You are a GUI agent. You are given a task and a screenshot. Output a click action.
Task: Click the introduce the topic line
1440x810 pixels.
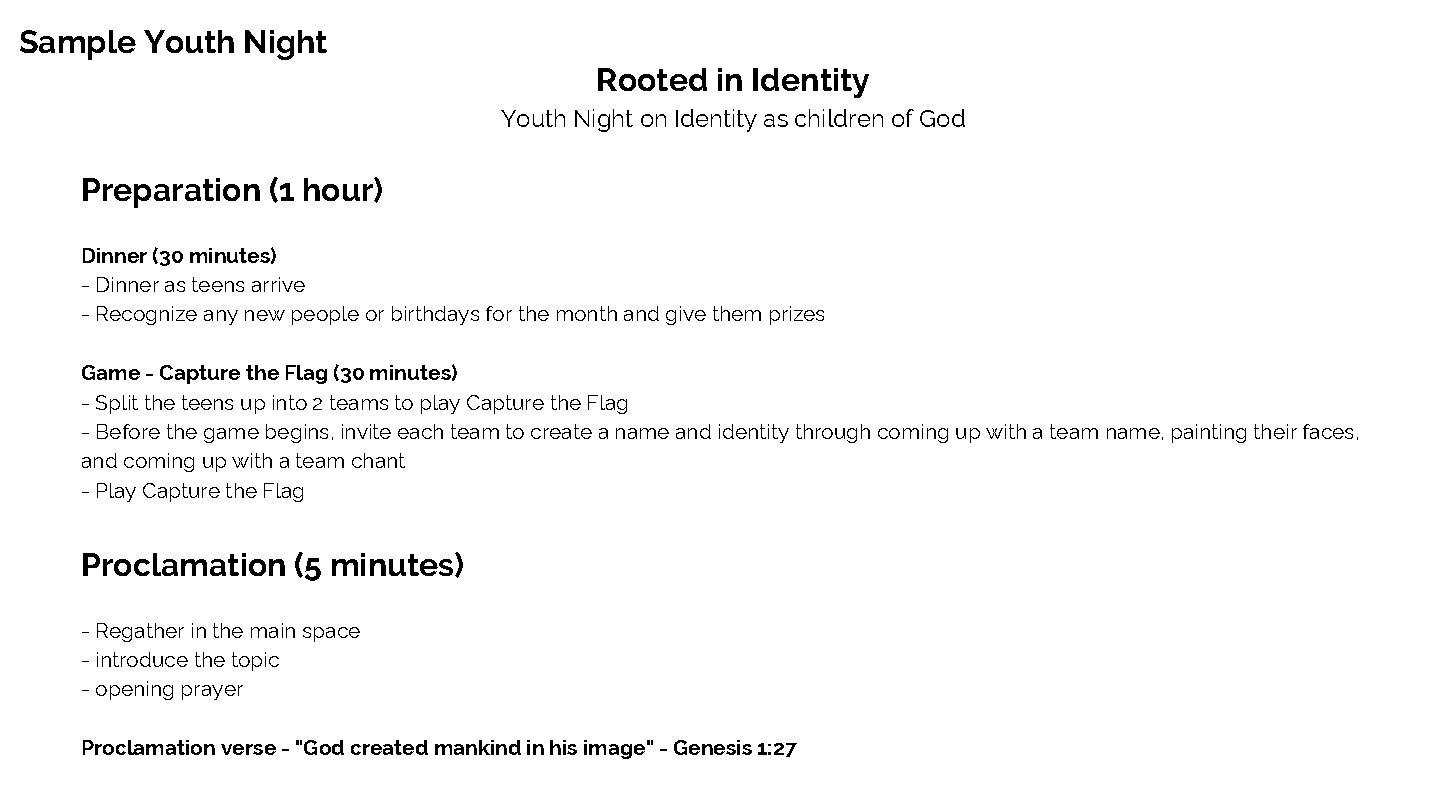click(x=180, y=660)
